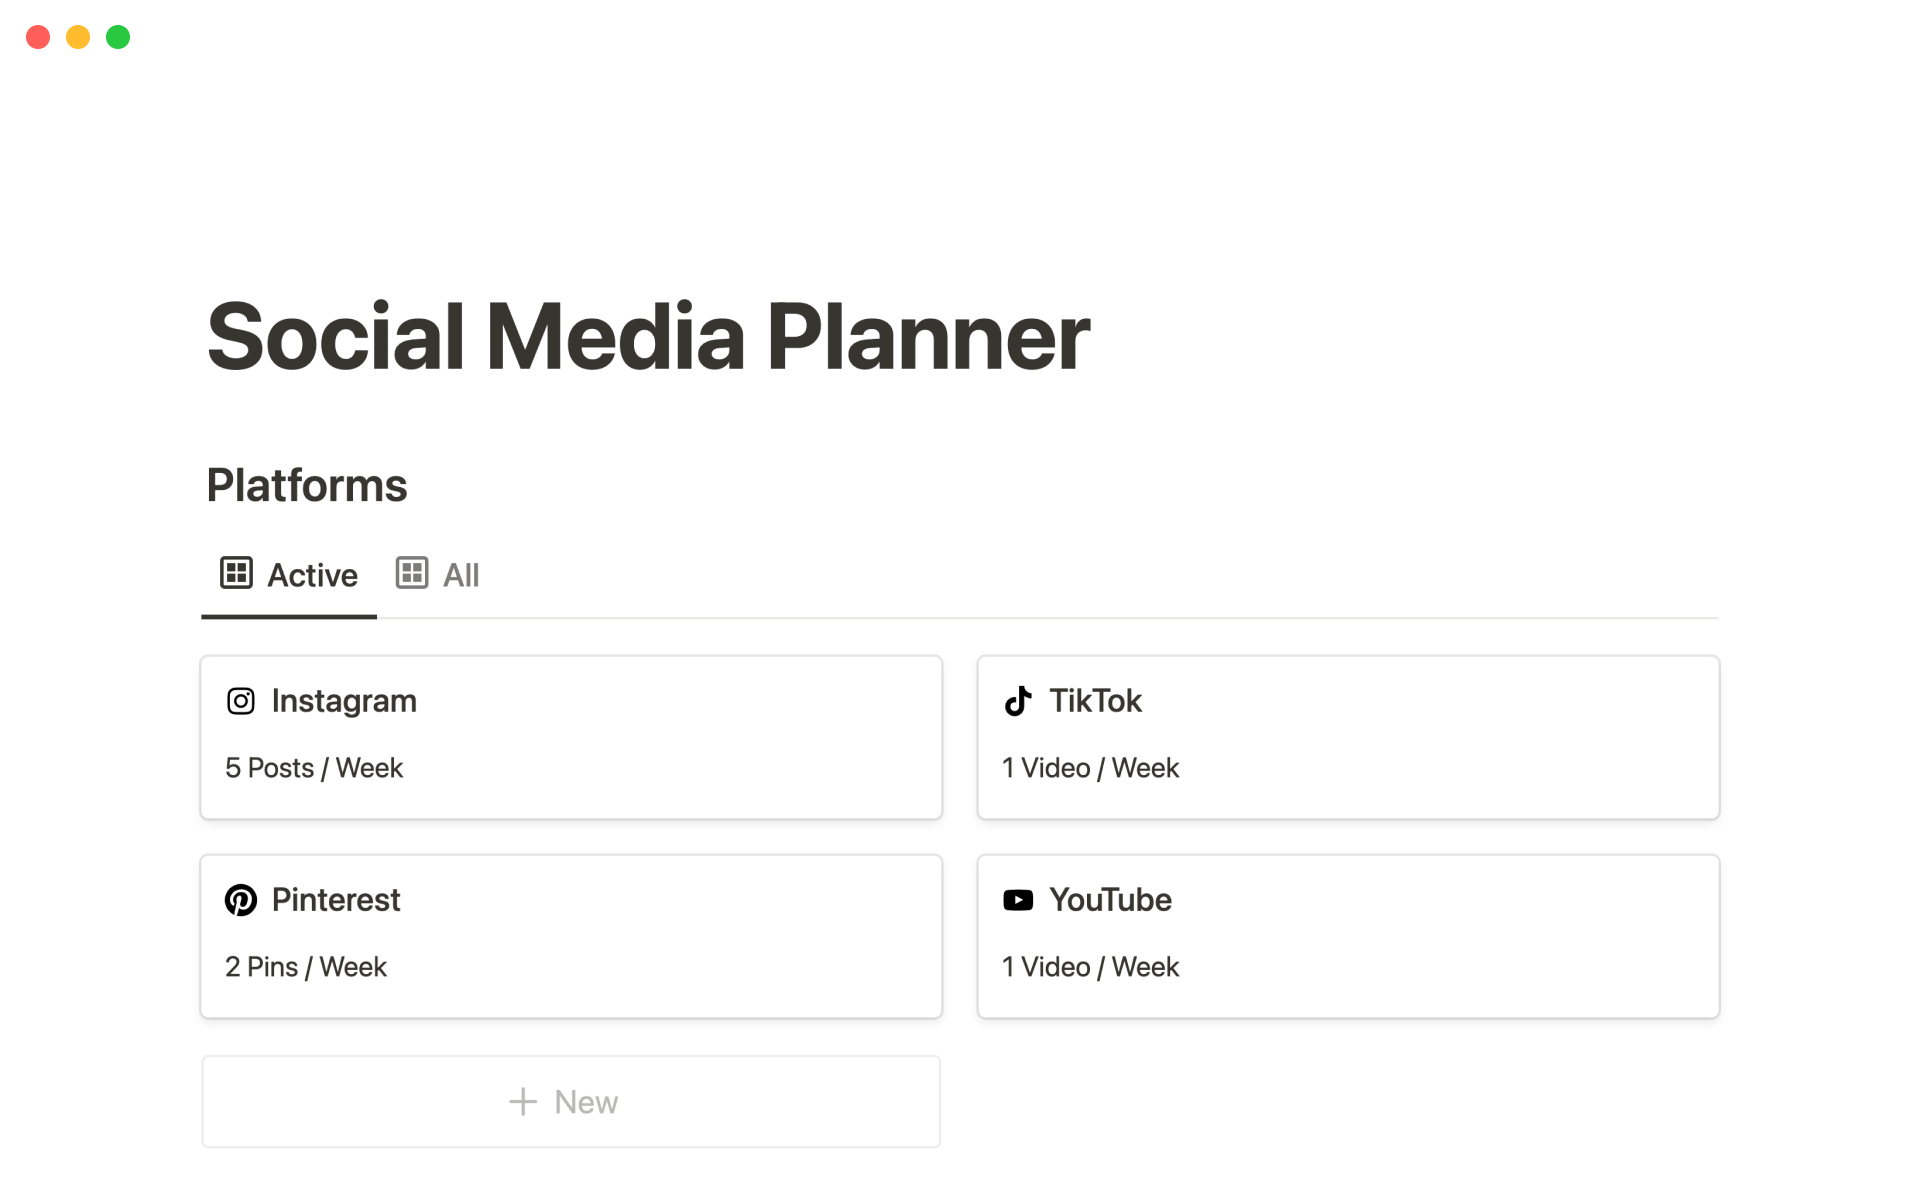Screen dimensions: 1920x1200
Task: Click the green maximize window button
Action: (x=118, y=37)
